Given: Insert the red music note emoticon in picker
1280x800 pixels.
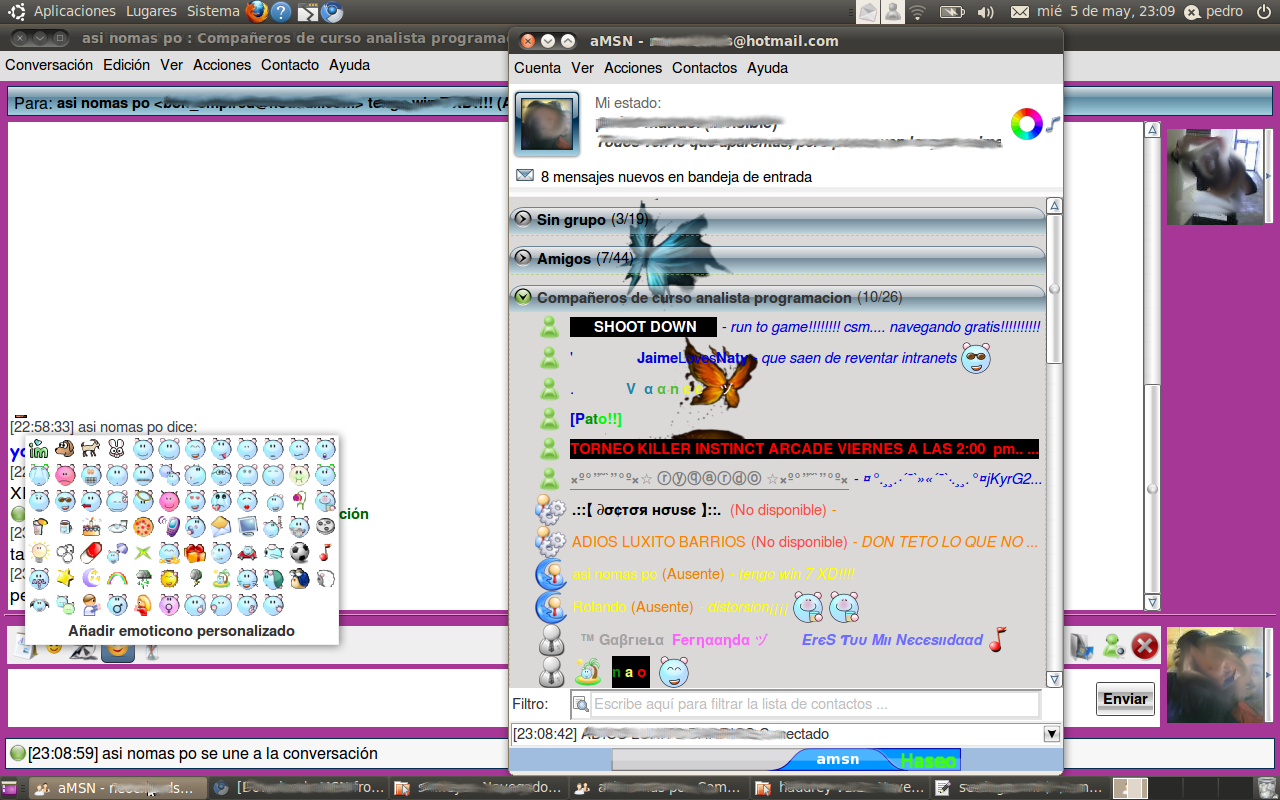Looking at the screenshot, I should [325, 553].
